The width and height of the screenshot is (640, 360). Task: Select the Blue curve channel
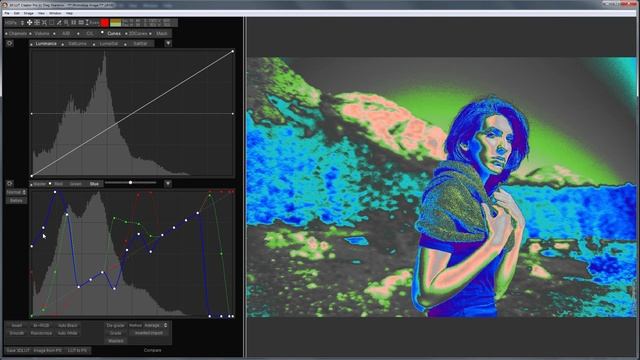pyautogui.click(x=94, y=184)
